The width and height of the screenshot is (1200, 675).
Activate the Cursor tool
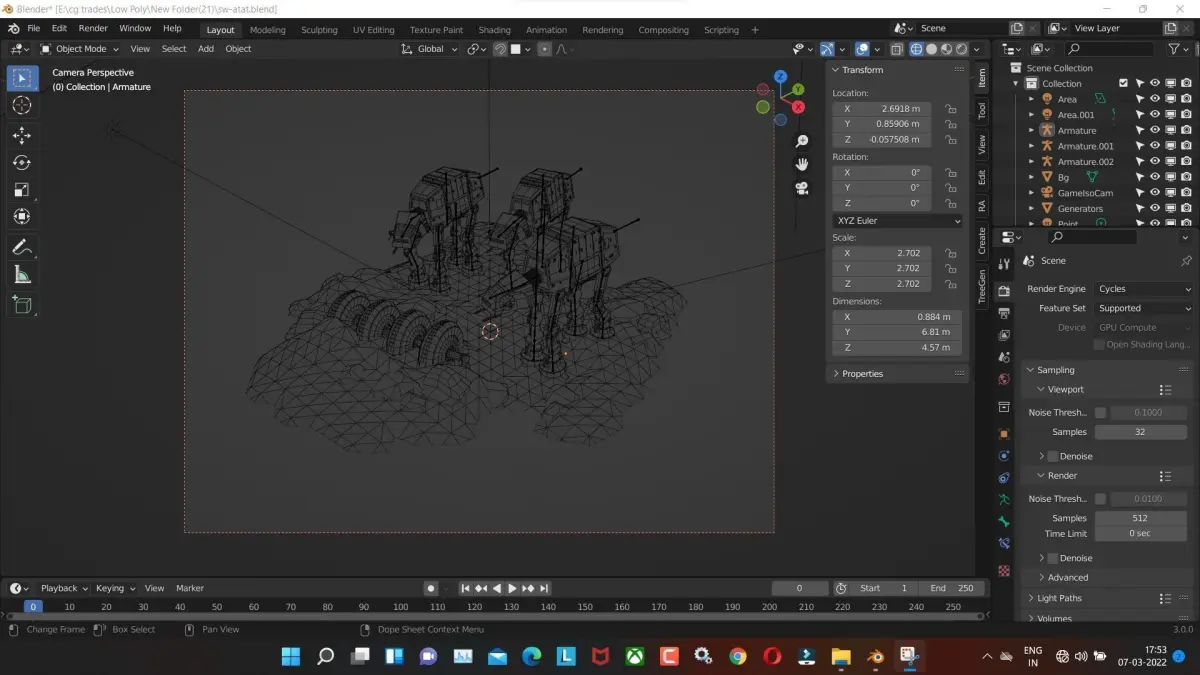[22, 105]
